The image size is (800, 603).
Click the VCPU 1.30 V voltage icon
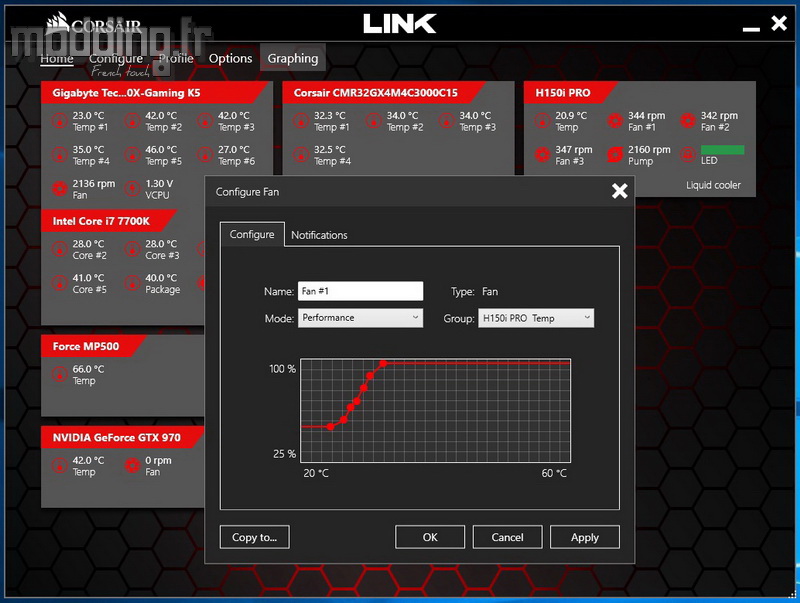coord(133,189)
